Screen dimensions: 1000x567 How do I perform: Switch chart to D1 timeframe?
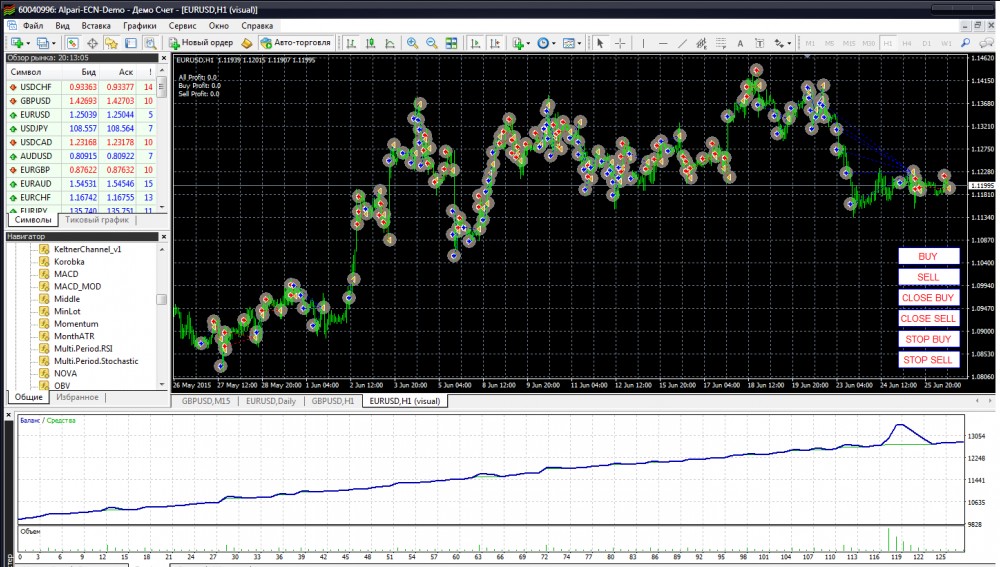click(x=927, y=43)
